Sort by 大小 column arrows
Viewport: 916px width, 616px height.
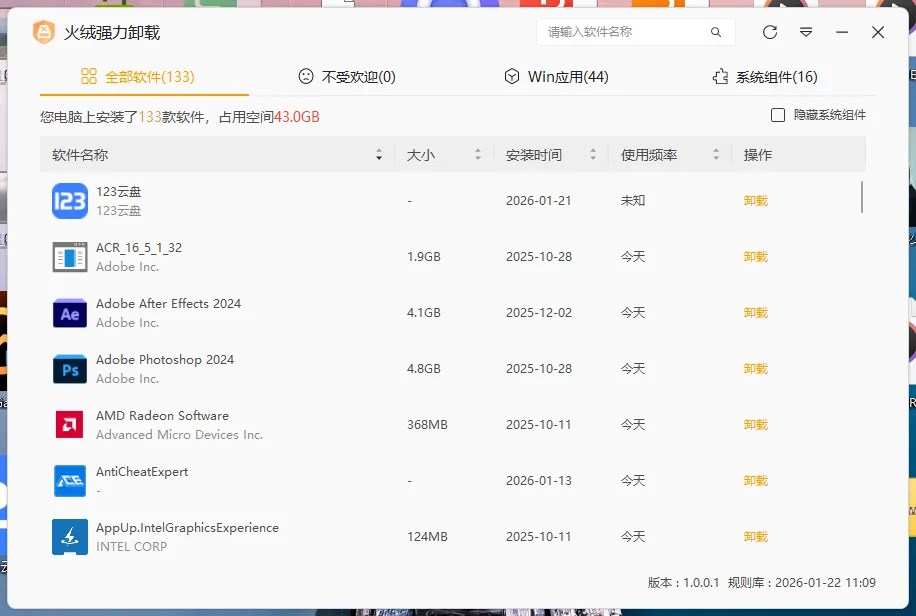478,155
